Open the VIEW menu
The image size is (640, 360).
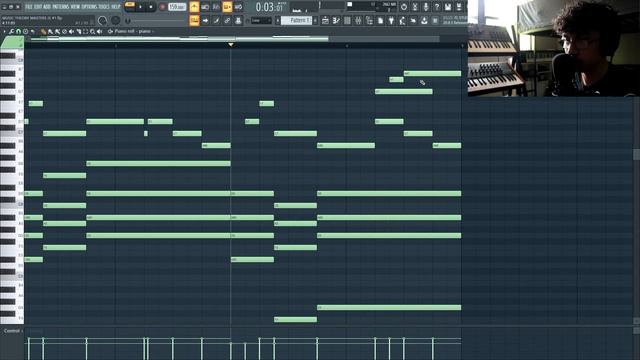(x=76, y=7)
